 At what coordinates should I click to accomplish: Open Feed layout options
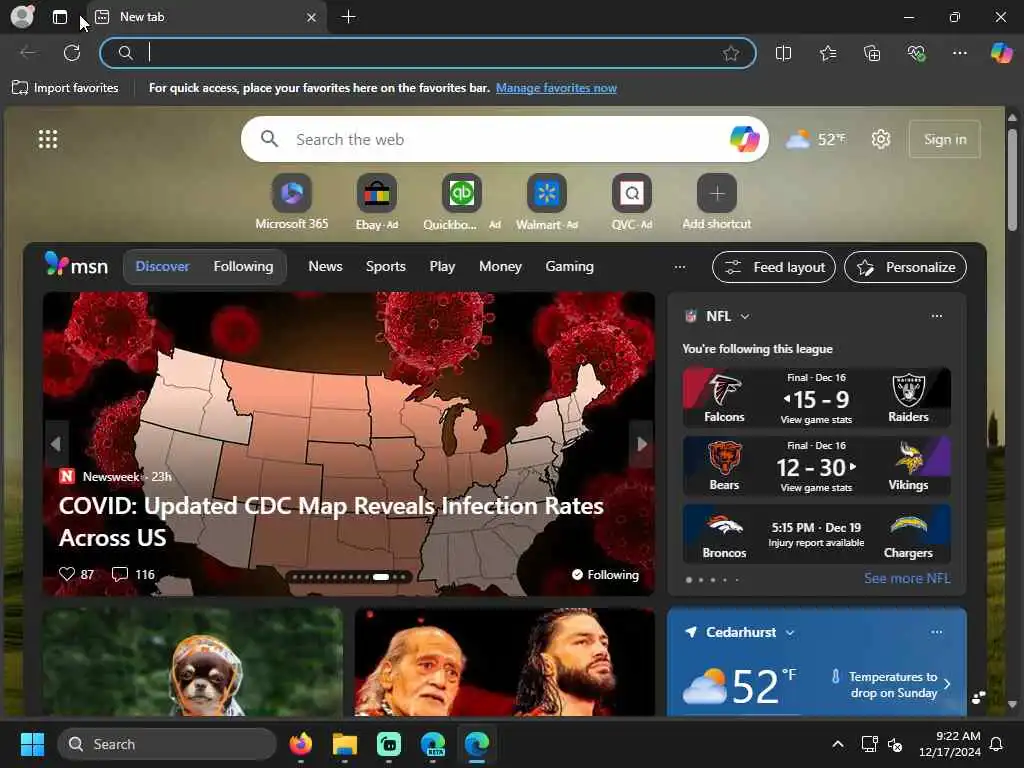[774, 267]
